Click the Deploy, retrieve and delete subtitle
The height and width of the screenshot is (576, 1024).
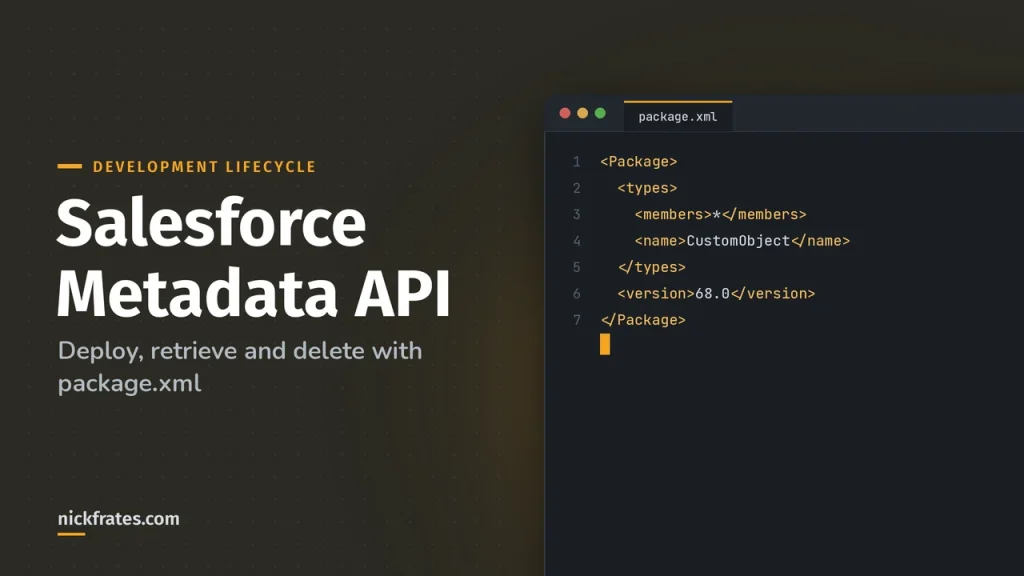240,367
